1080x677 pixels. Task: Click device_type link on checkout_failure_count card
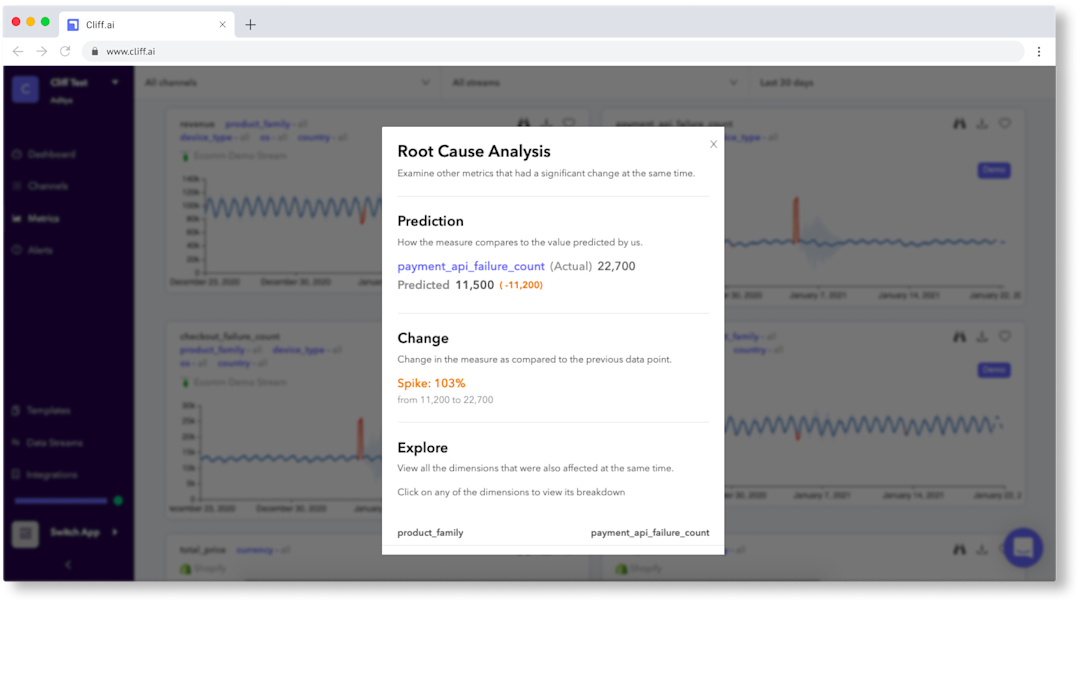pyautogui.click(x=298, y=350)
